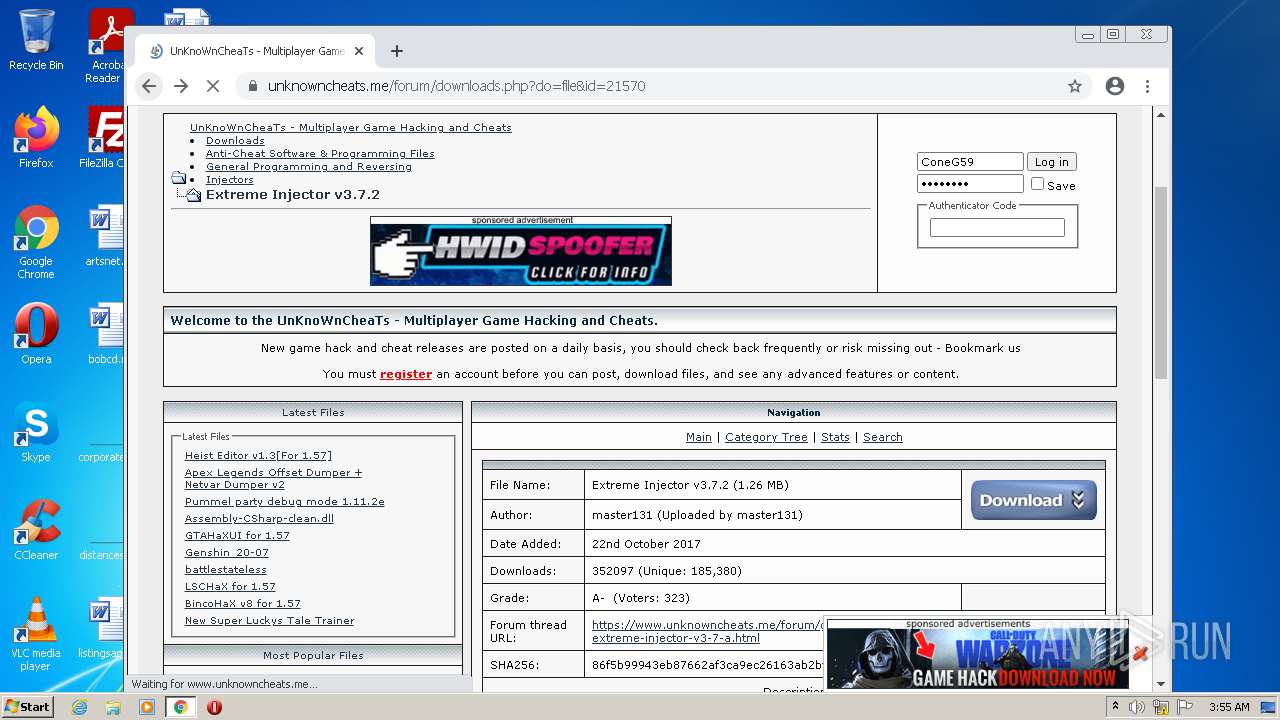Open the media player taskbar icon
This screenshot has width=1280, height=720.
[x=147, y=707]
